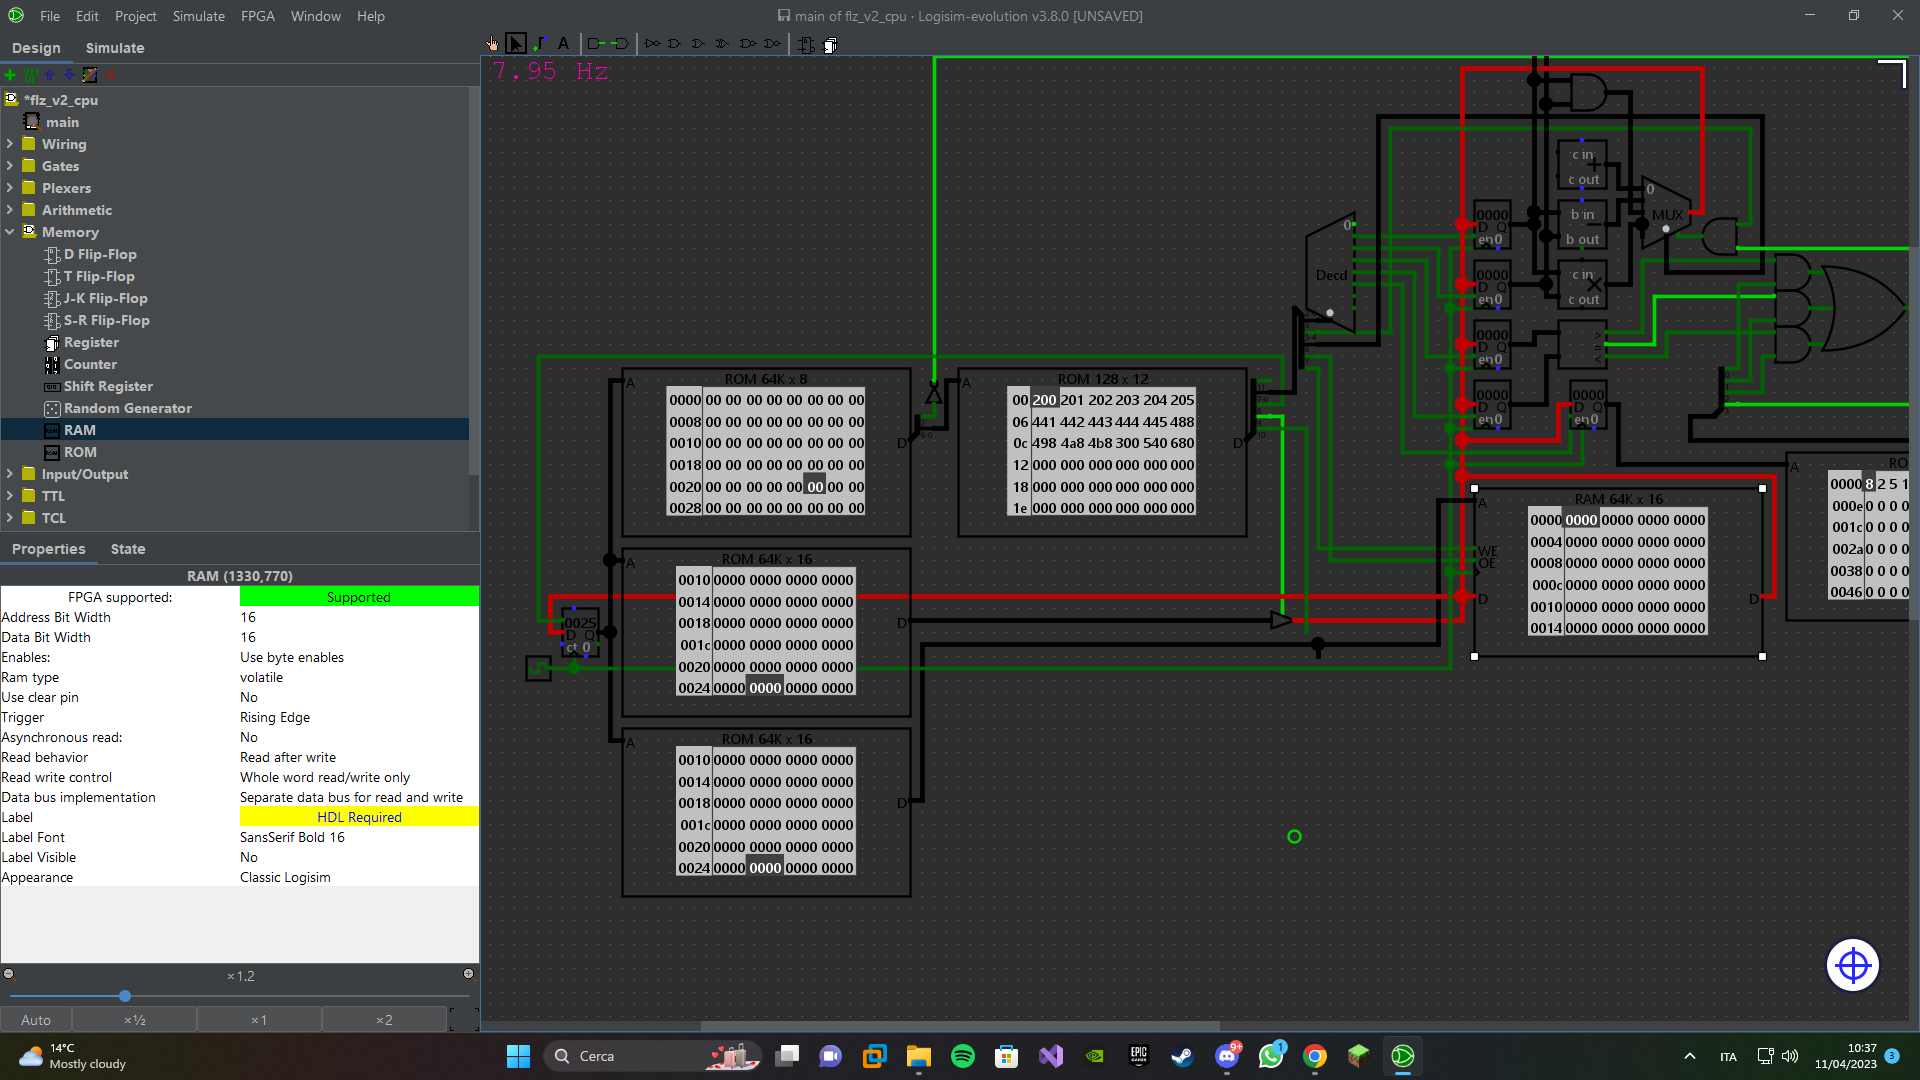The image size is (1920, 1080).
Task: Add a new circuit with the plus icon
Action: tap(9, 75)
